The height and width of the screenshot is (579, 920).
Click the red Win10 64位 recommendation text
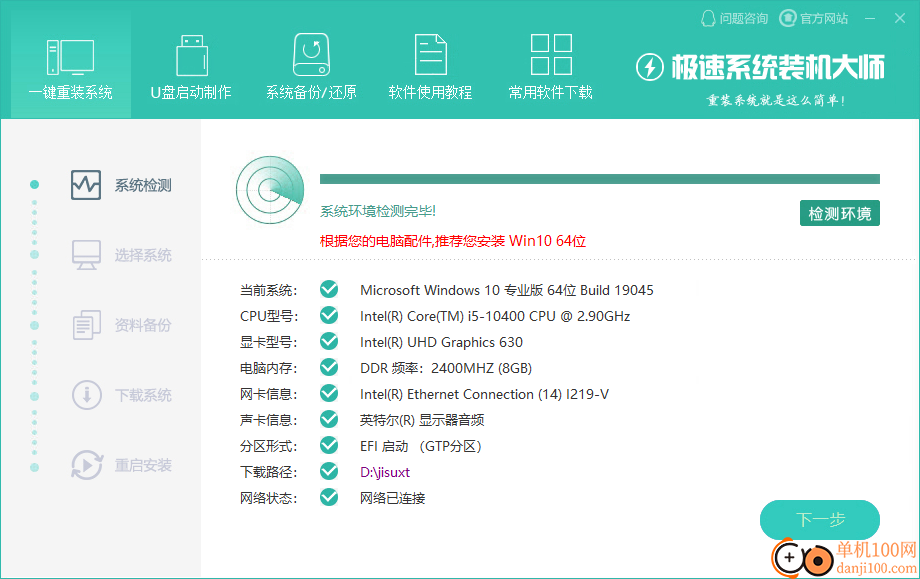point(452,241)
